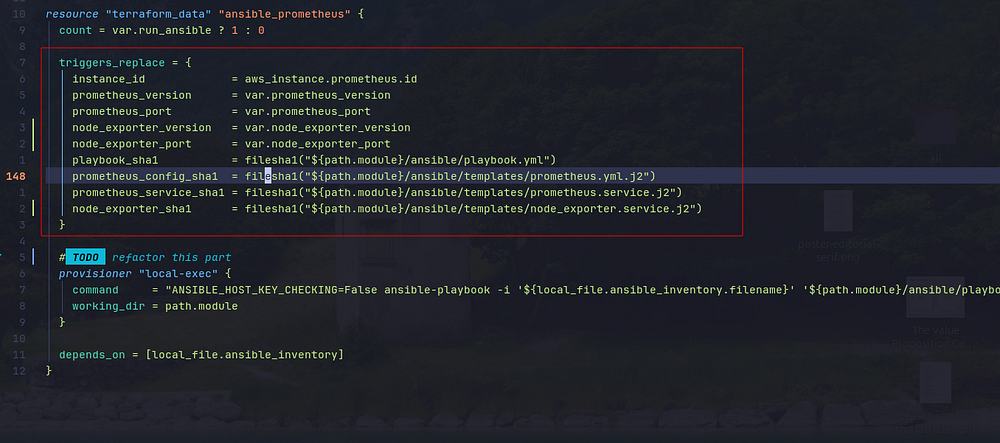Click the 'var.node_exporter_version' value
The height and width of the screenshot is (443, 1000).
(x=328, y=127)
